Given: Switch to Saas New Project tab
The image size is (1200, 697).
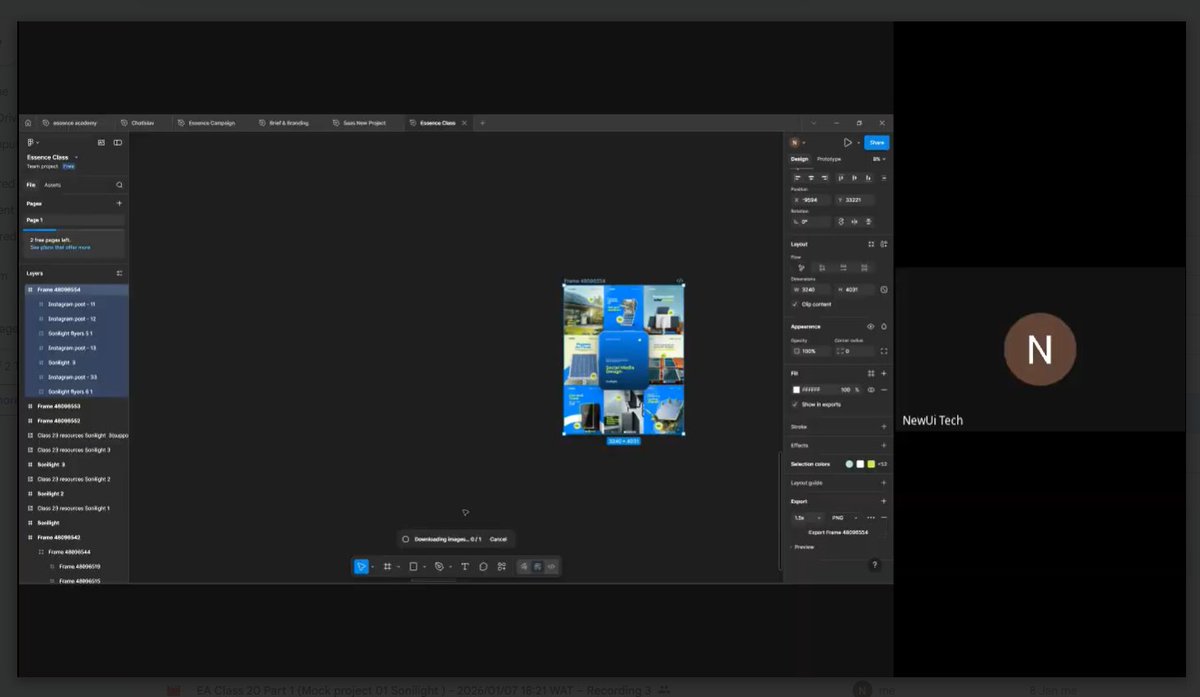Looking at the screenshot, I should 359,123.
